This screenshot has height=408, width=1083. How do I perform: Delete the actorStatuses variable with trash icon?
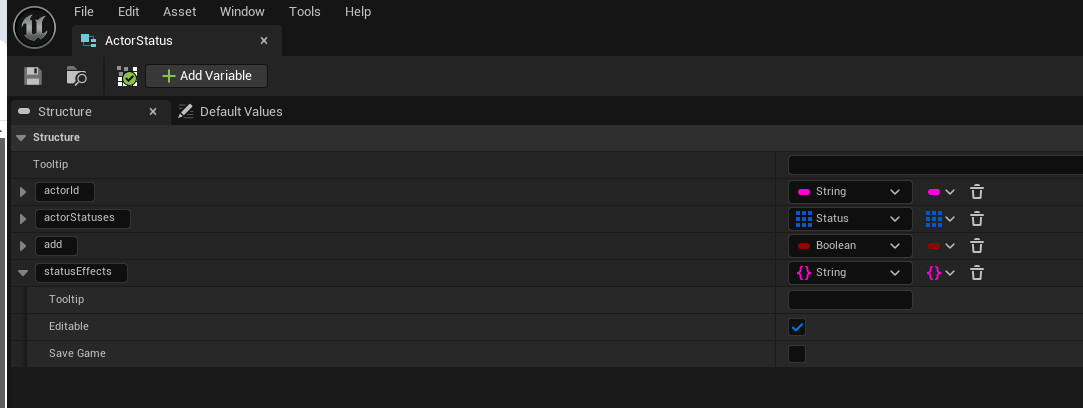pyautogui.click(x=977, y=219)
